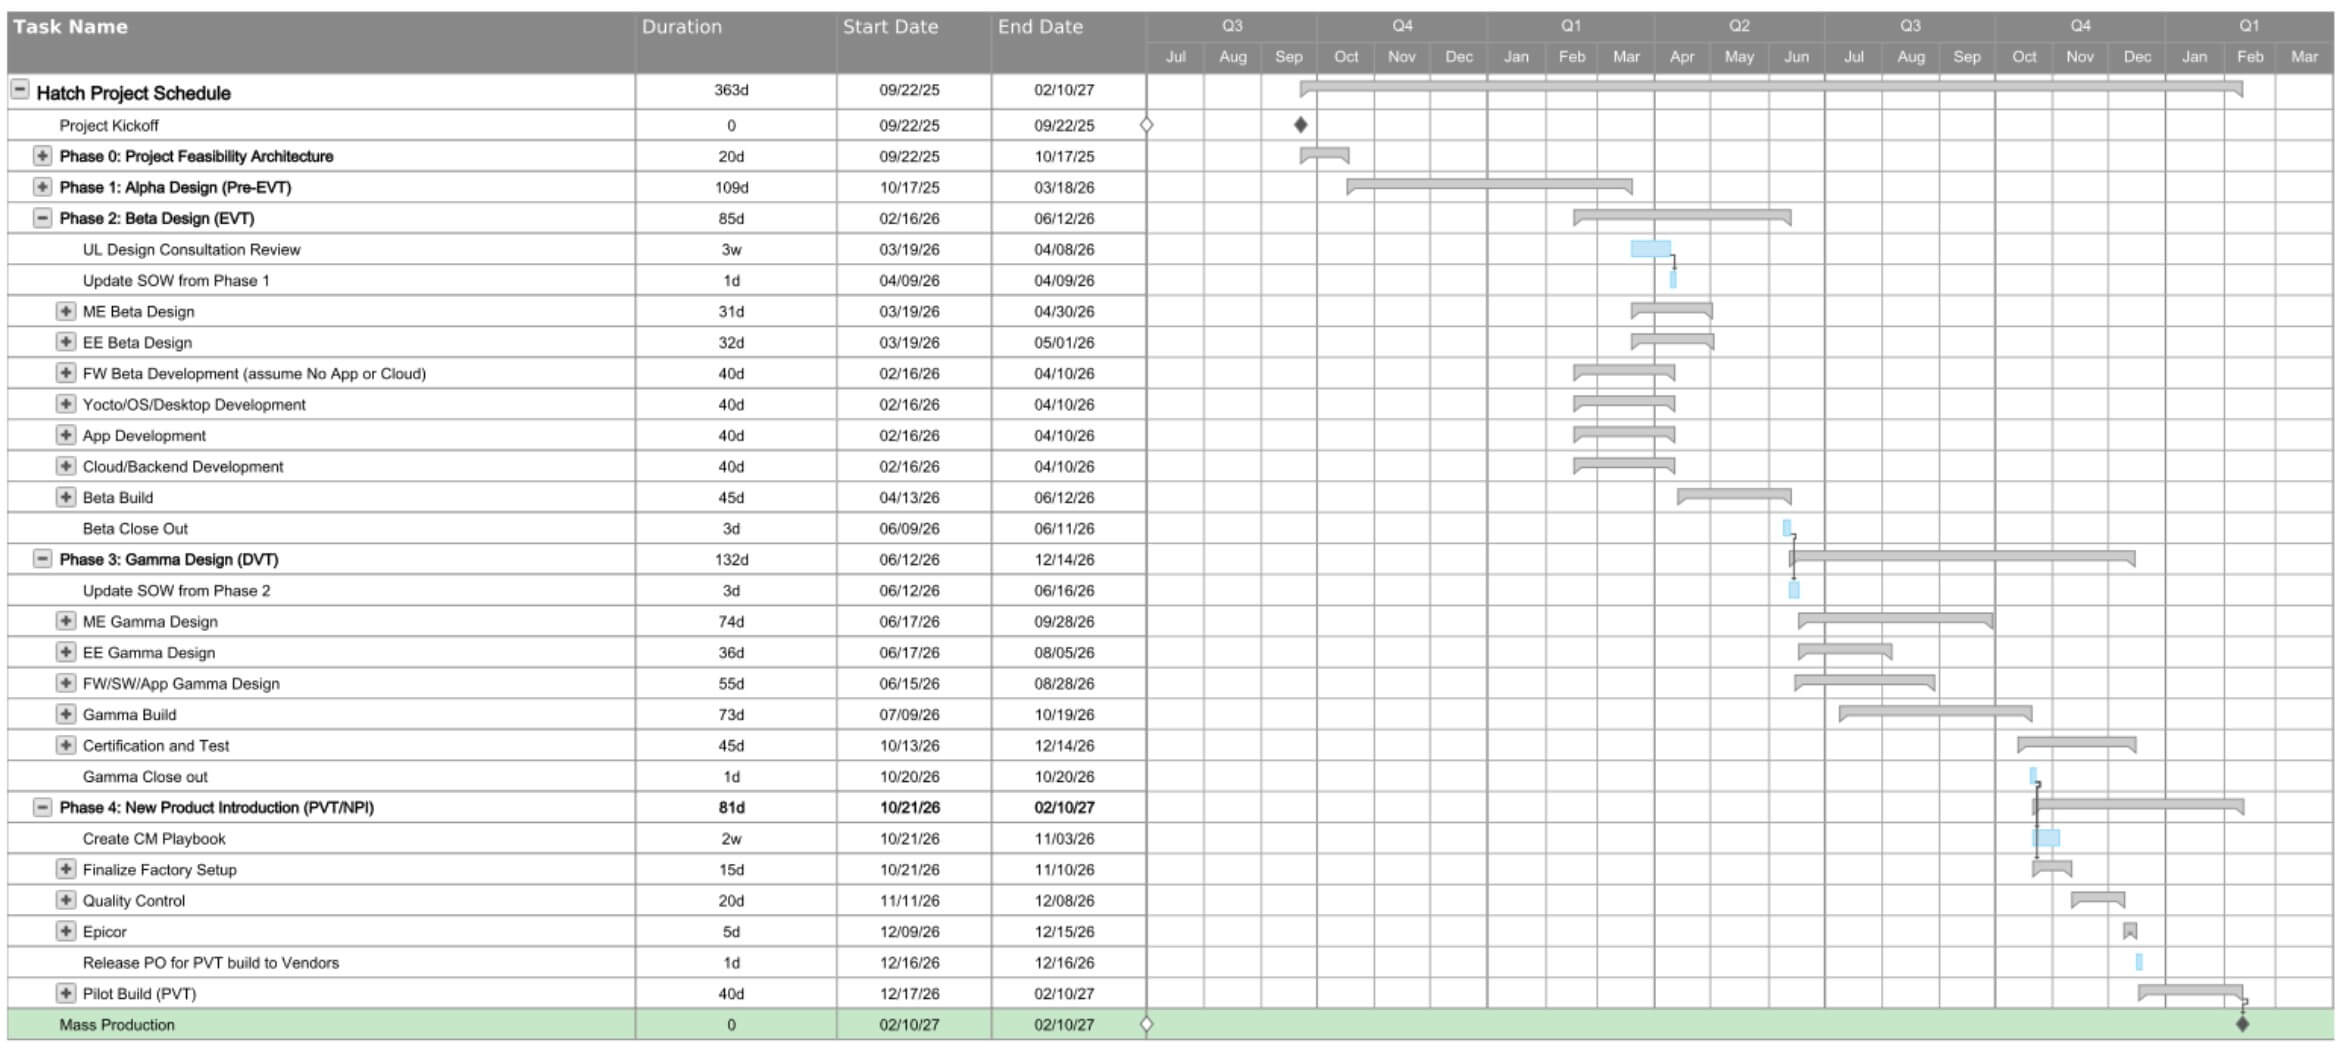The width and height of the screenshot is (2341, 1050).
Task: Click the Duration column header
Action: (682, 26)
